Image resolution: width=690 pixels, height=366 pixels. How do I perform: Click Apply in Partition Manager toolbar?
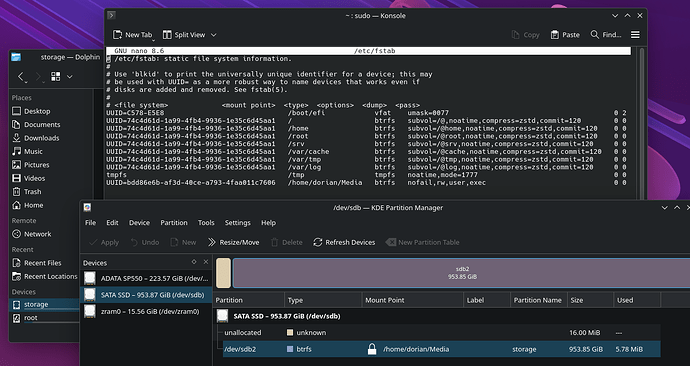104,242
